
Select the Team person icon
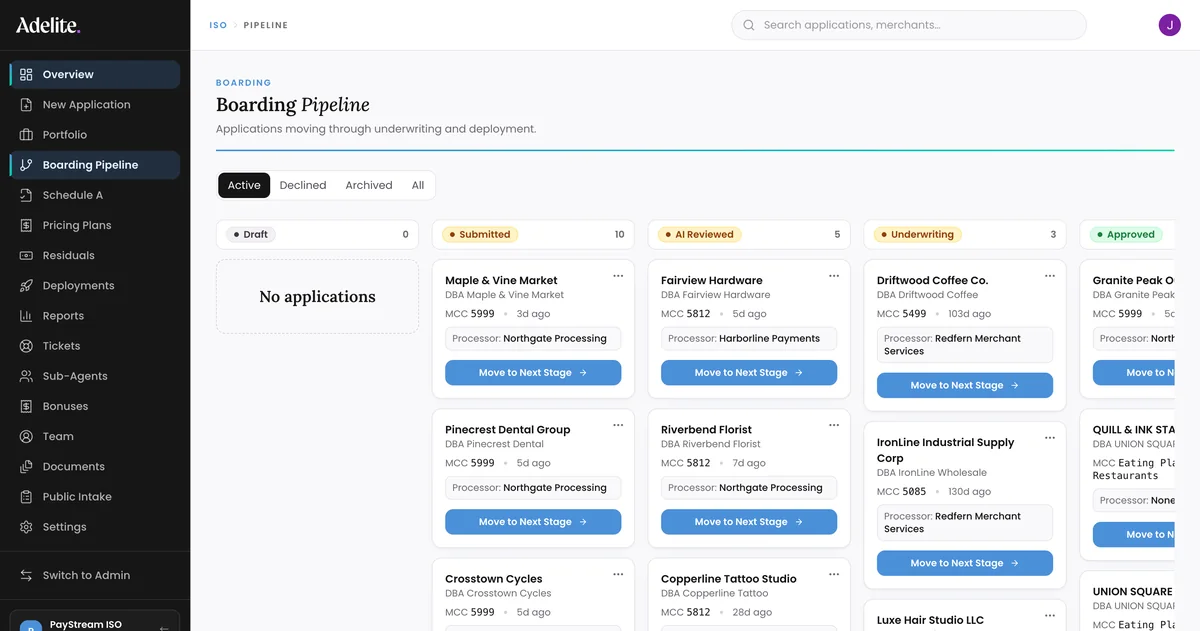click(26, 437)
